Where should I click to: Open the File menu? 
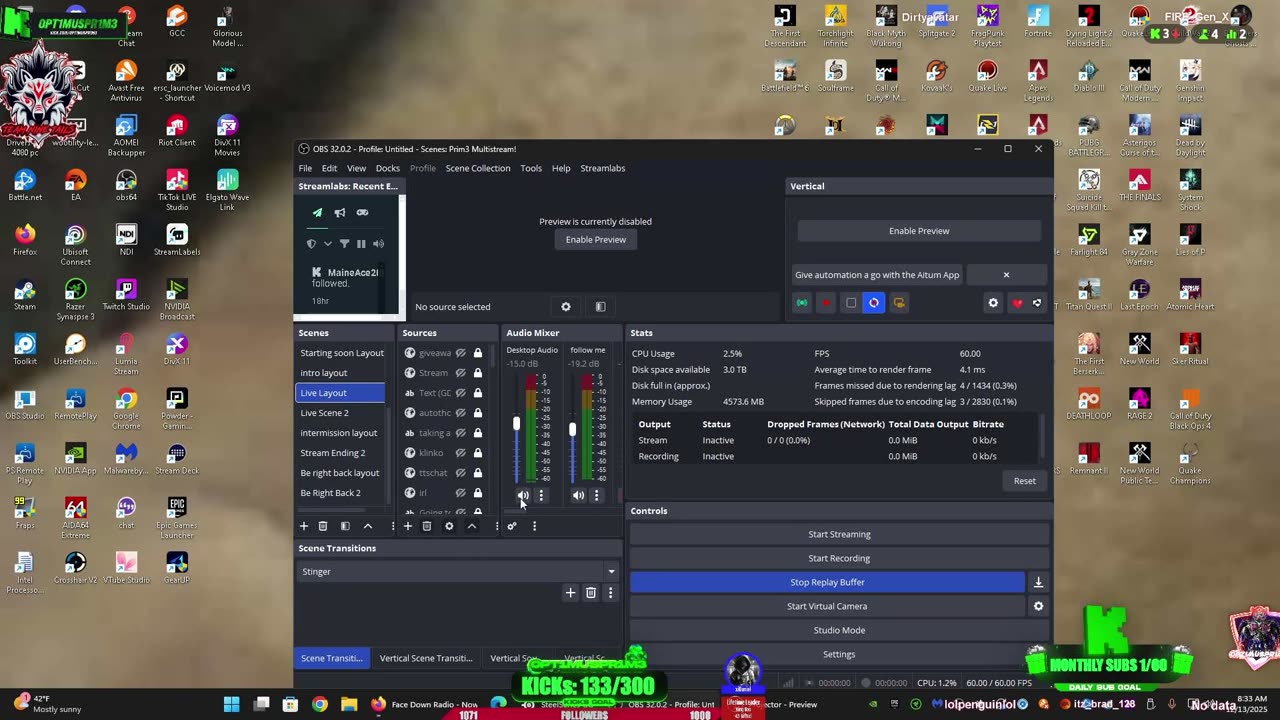(x=305, y=168)
